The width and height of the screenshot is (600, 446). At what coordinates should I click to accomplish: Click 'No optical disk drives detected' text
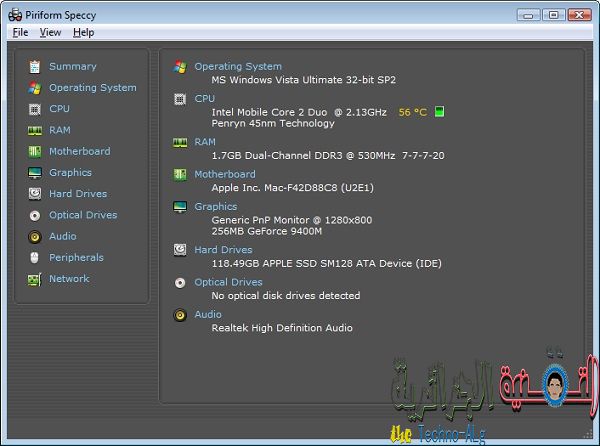click(x=286, y=296)
